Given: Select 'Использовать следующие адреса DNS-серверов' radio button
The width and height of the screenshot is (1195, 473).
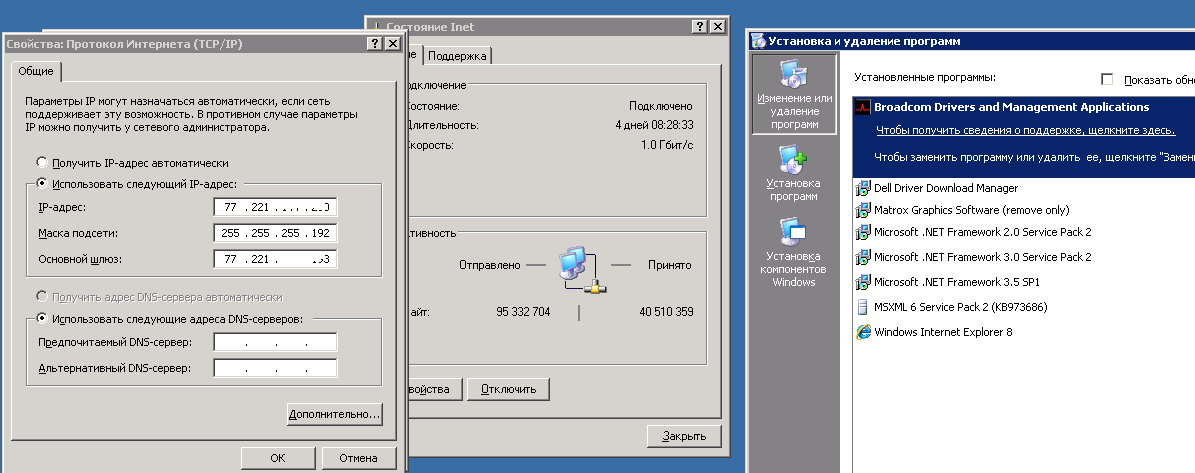Looking at the screenshot, I should 41,319.
